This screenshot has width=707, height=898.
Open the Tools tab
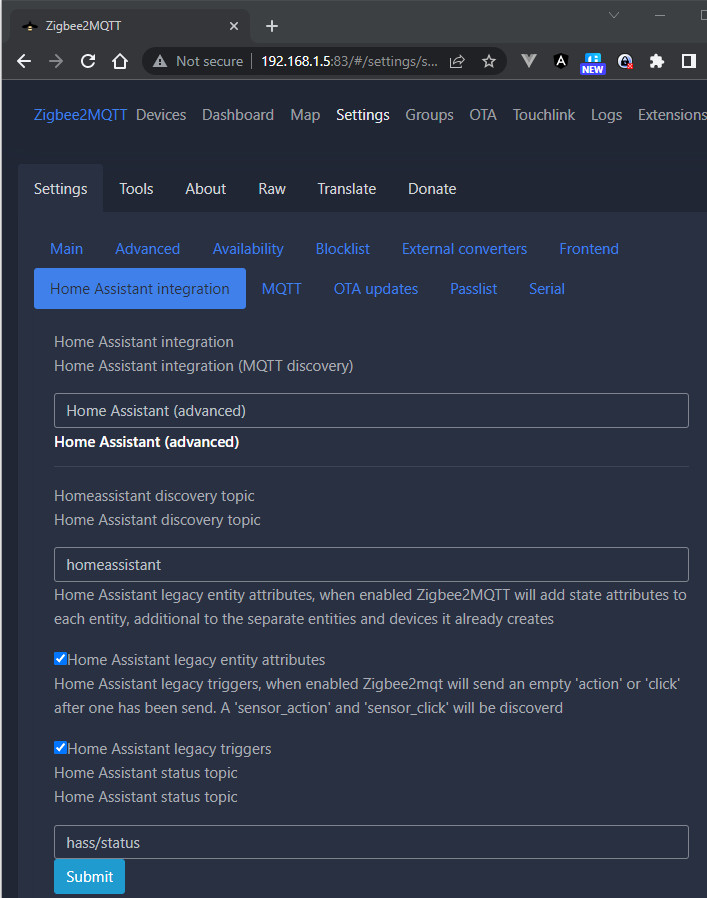click(136, 188)
